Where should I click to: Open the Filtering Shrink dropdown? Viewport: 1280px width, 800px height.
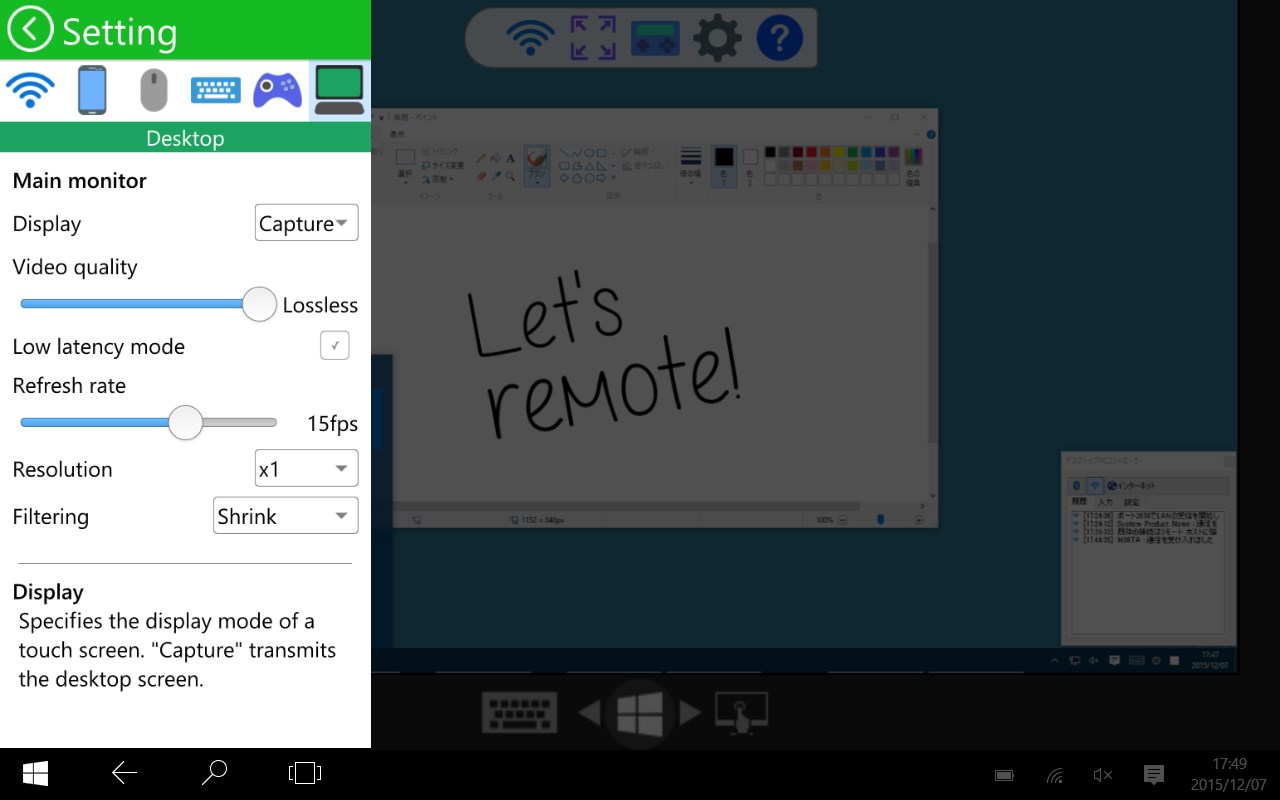(285, 516)
